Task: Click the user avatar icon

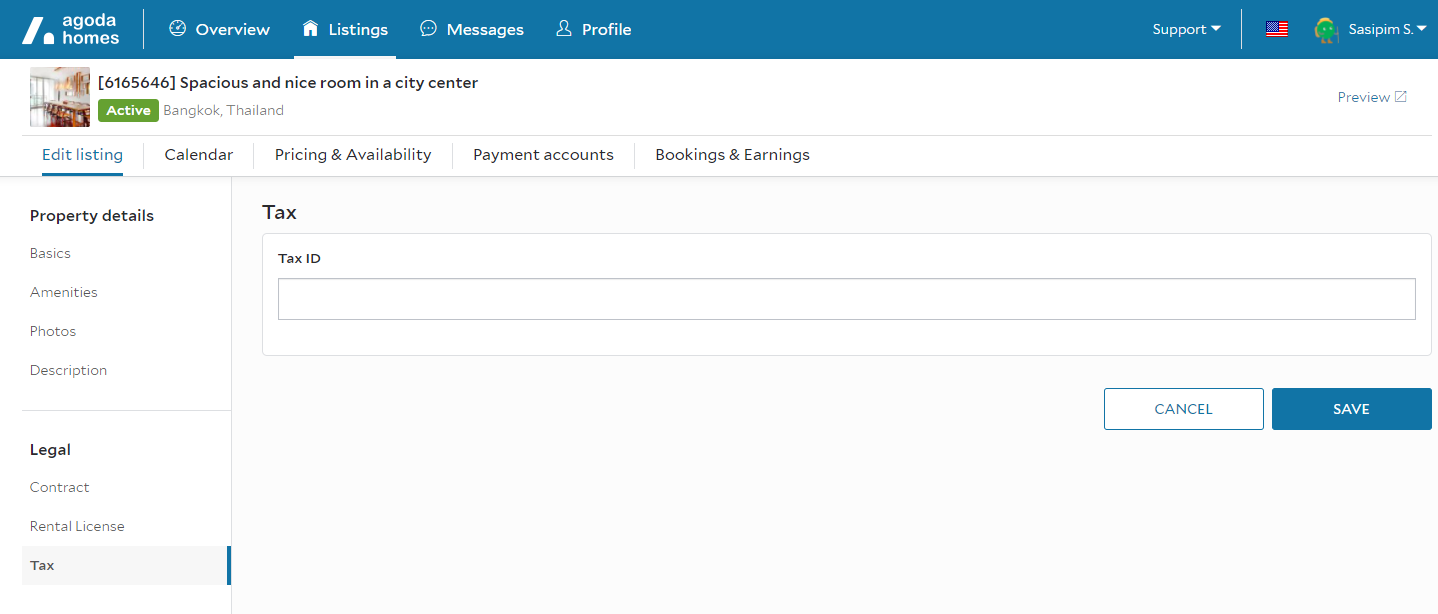Action: click(x=1327, y=30)
